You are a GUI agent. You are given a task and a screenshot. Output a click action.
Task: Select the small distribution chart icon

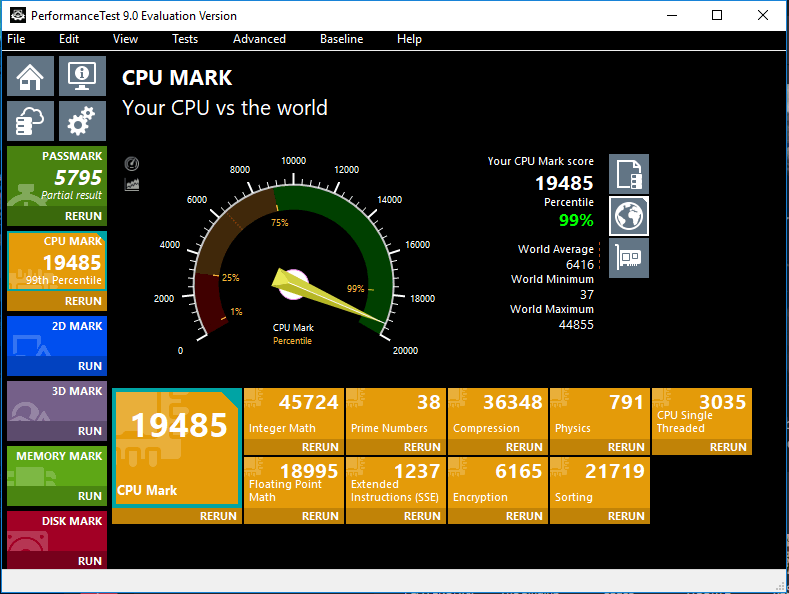132,184
